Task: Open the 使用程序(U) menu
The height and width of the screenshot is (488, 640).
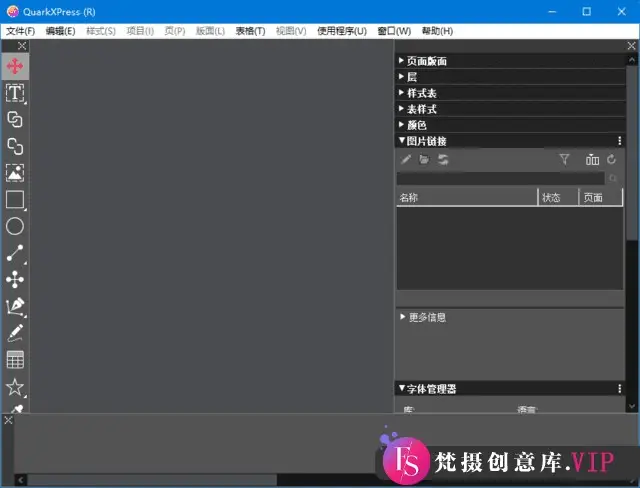Action: (x=342, y=31)
